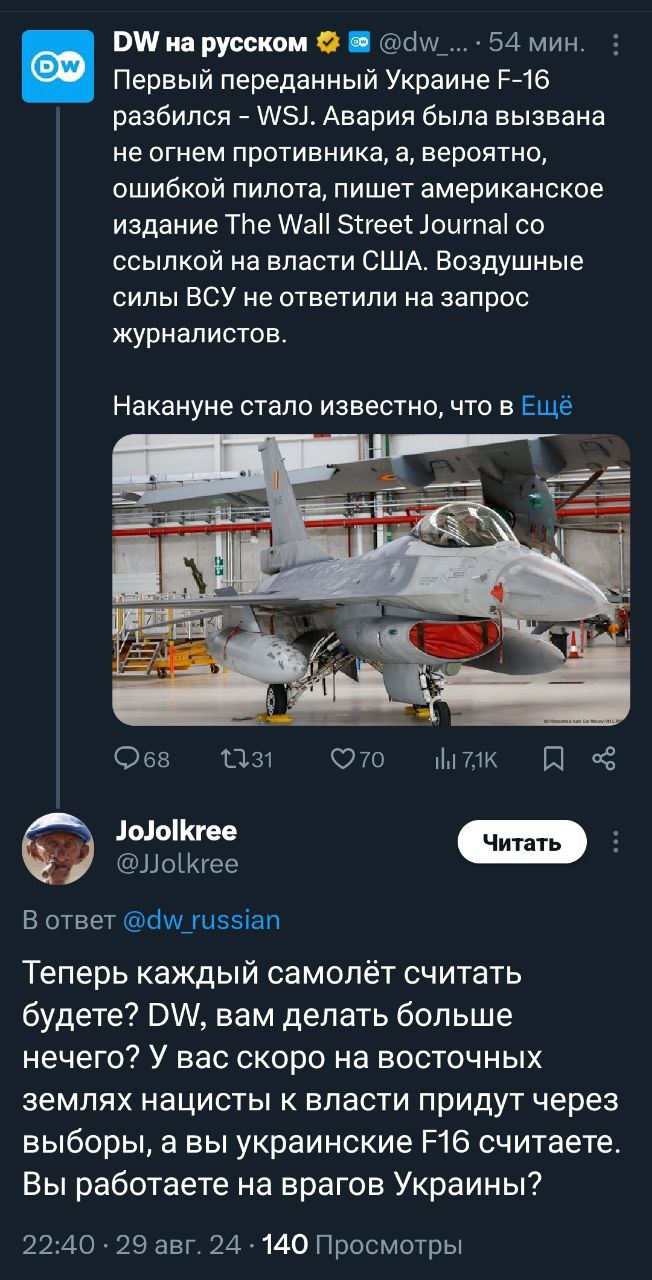Expand tweet text via Ещё link
Image resolution: width=652 pixels, height=1280 pixels.
[547, 406]
